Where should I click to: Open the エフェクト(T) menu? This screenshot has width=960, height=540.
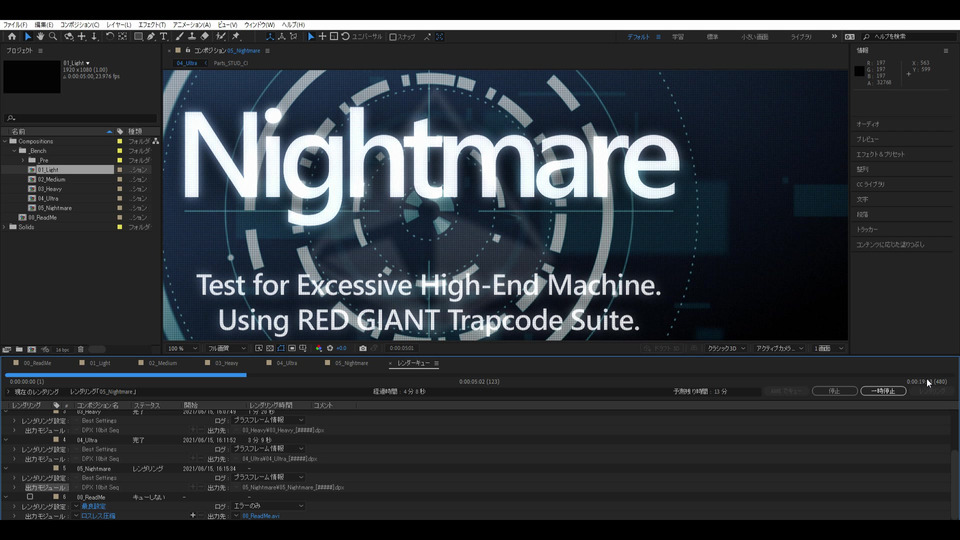coord(152,25)
